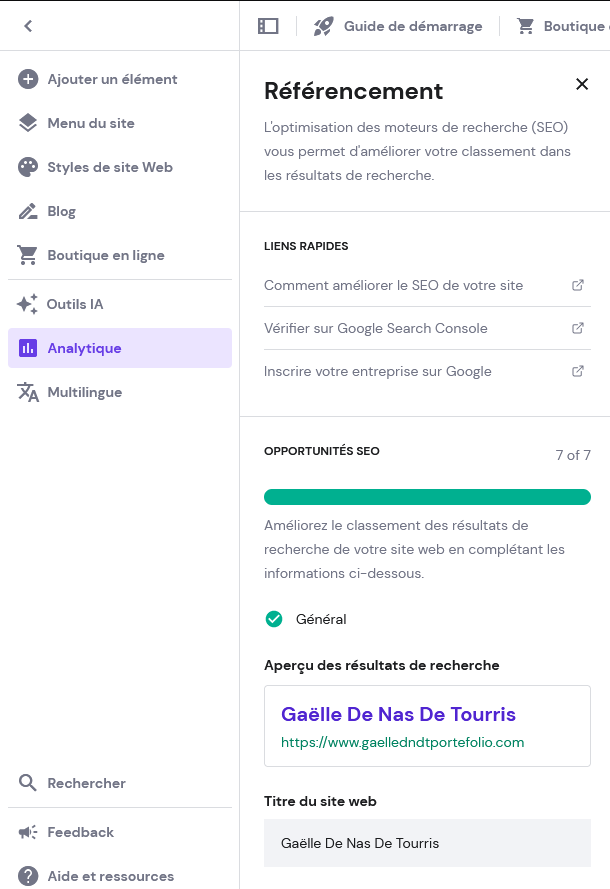Click the plus icon for Ajouter un élément
610x889 pixels.
click(28, 79)
